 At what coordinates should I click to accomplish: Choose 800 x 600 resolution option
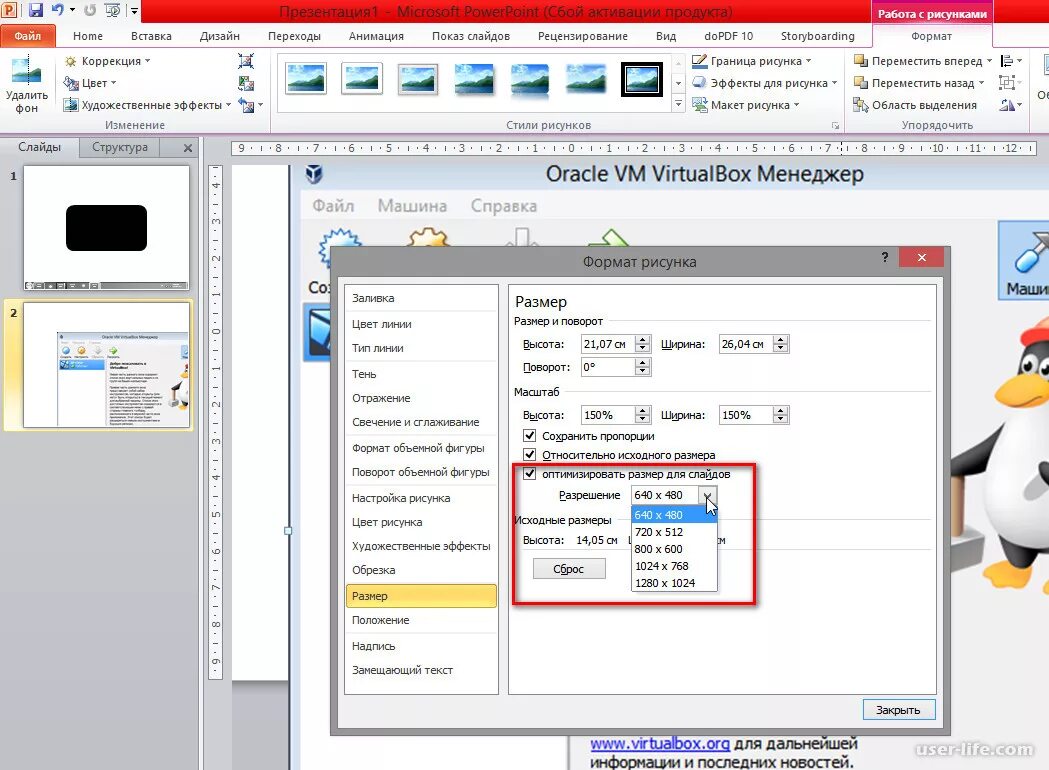[674, 549]
